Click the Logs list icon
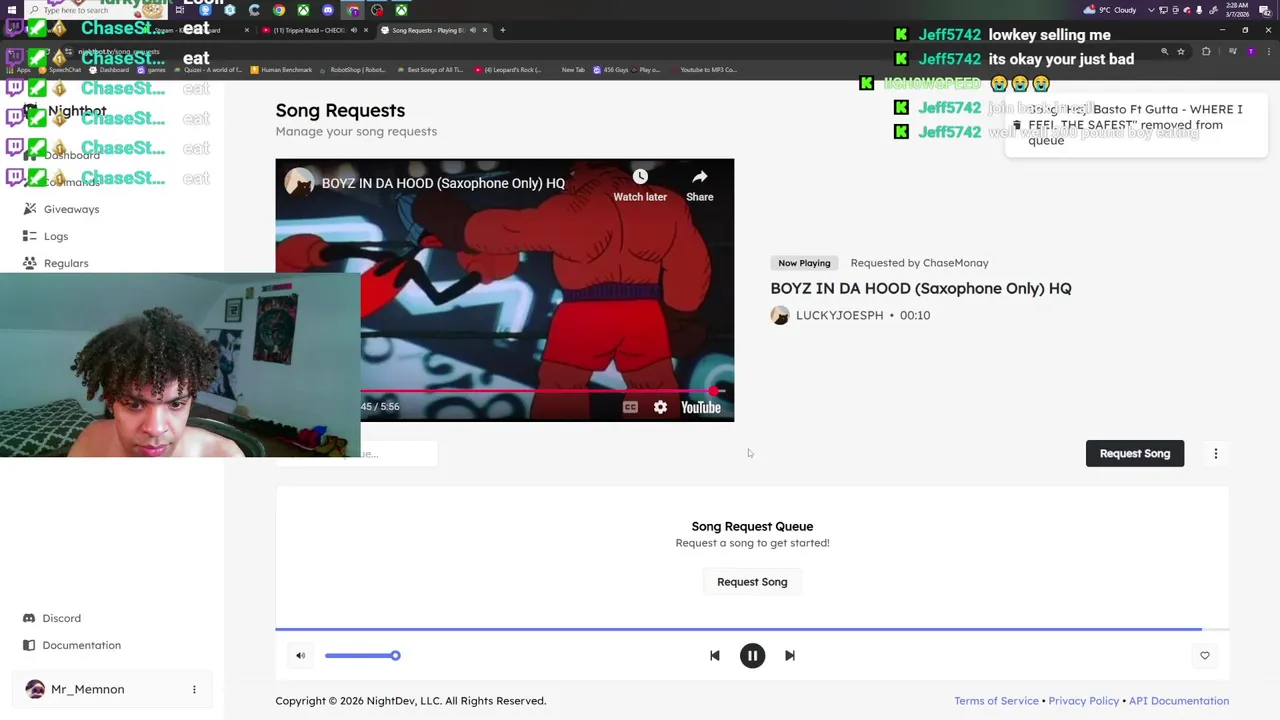This screenshot has width=1280, height=720. coord(29,236)
